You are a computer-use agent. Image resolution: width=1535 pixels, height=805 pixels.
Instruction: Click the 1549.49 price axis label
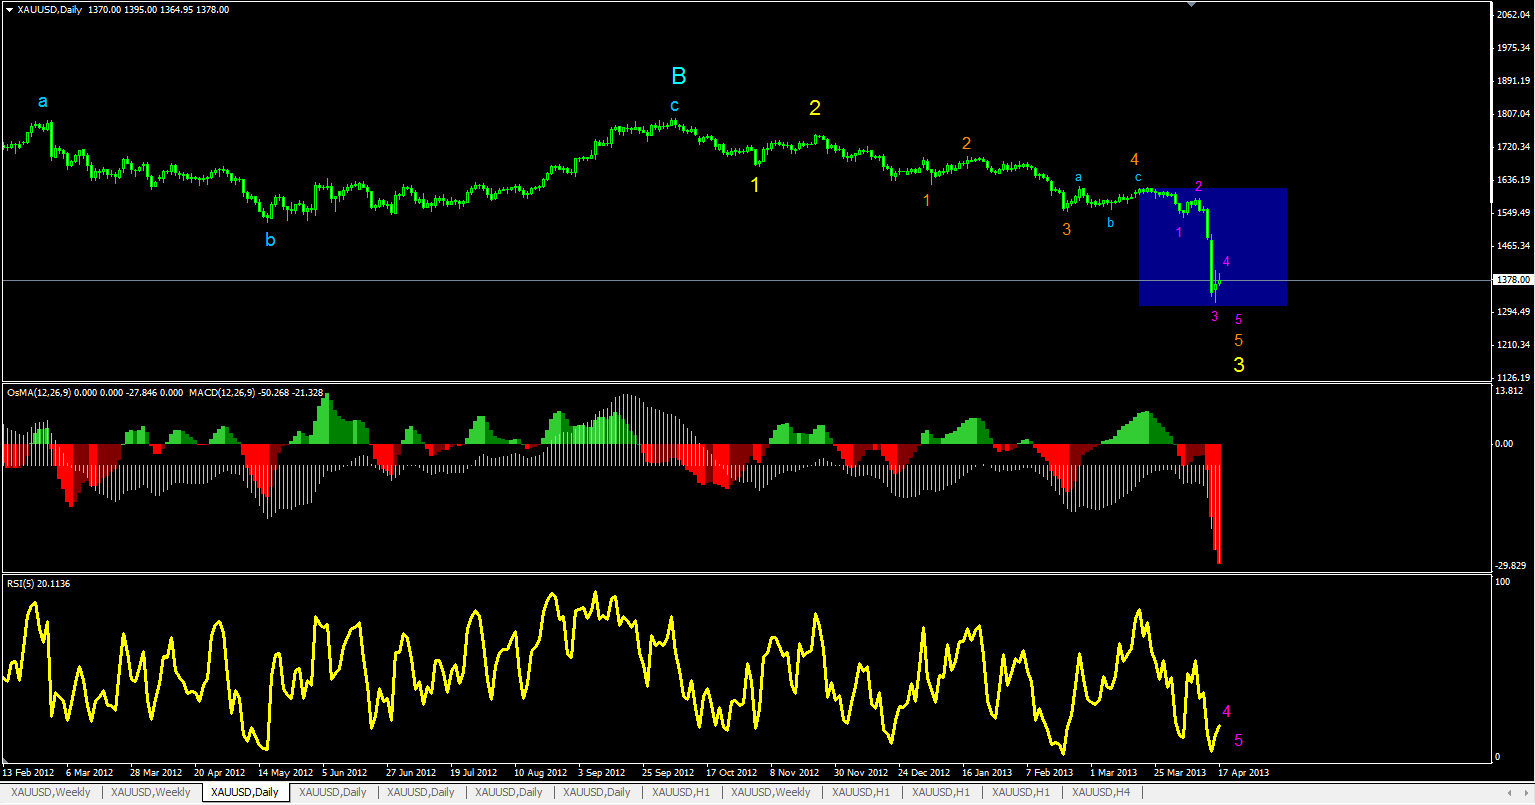click(1514, 213)
